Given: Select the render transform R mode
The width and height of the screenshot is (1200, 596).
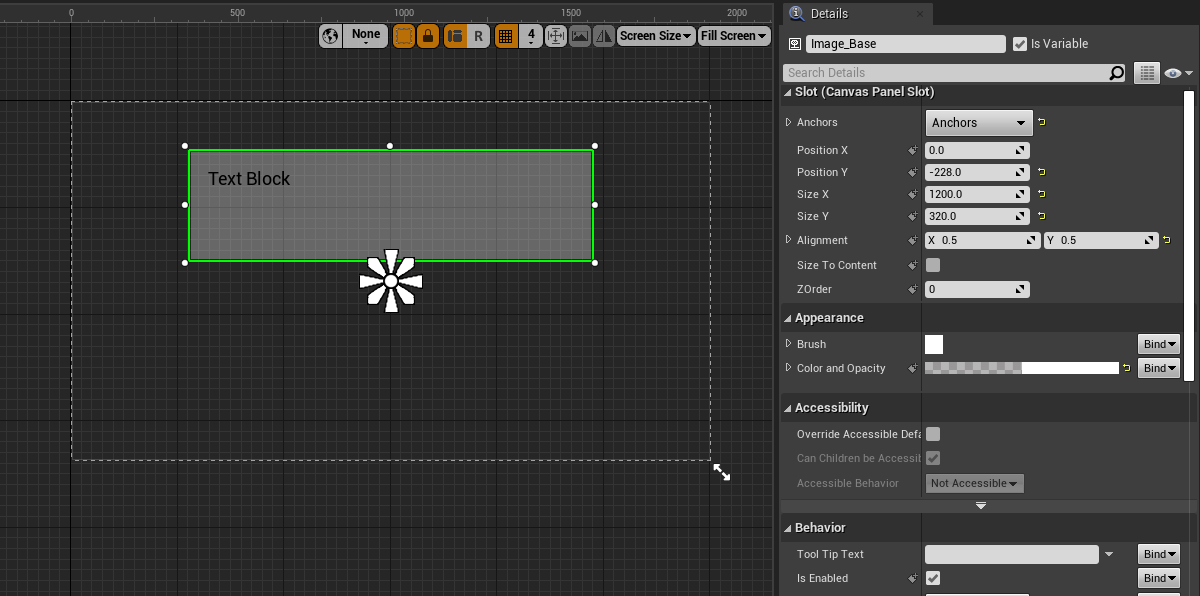Looking at the screenshot, I should coord(478,36).
